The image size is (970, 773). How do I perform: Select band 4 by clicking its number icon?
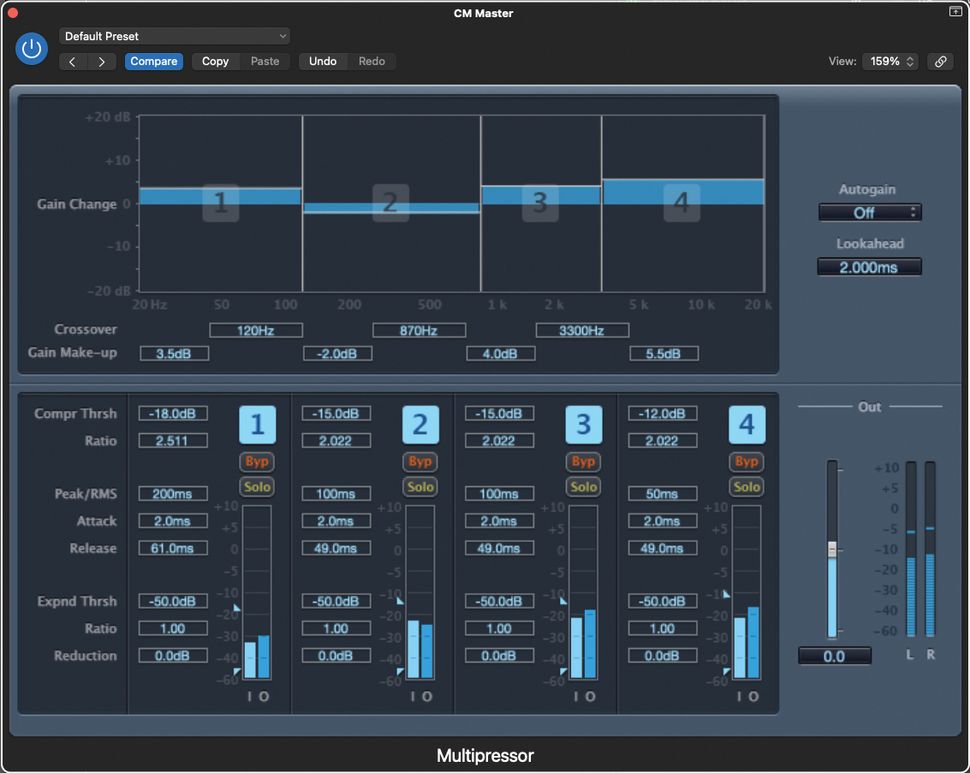[x=747, y=424]
